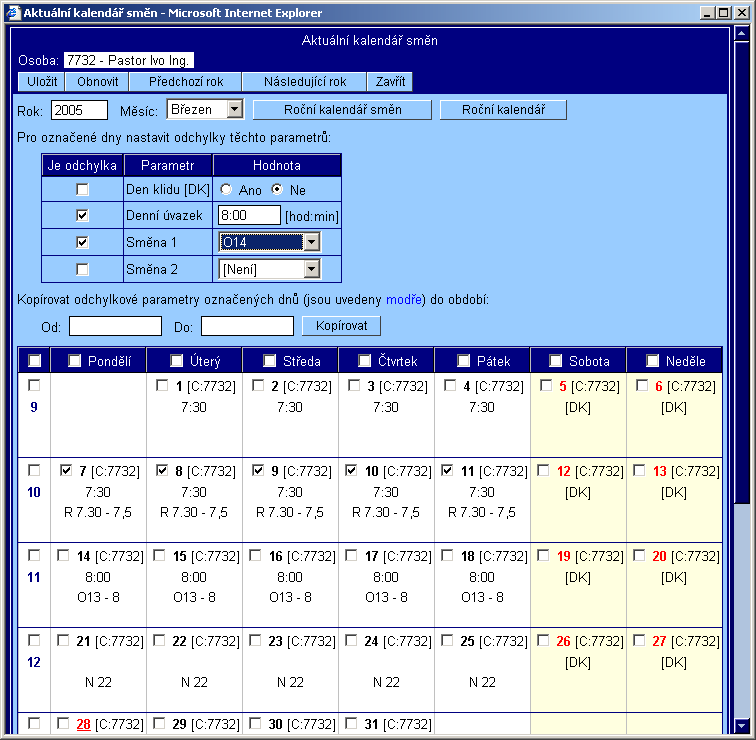Click the week number 11 label

(x=34, y=577)
